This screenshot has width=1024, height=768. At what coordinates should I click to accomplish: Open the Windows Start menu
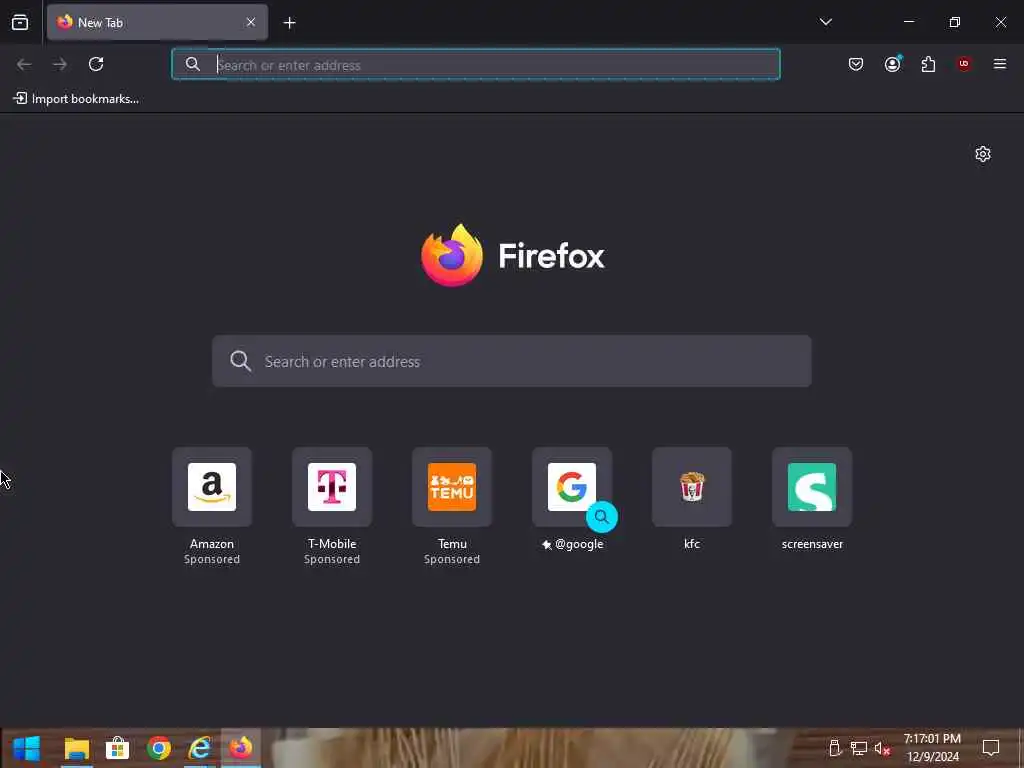pos(27,748)
